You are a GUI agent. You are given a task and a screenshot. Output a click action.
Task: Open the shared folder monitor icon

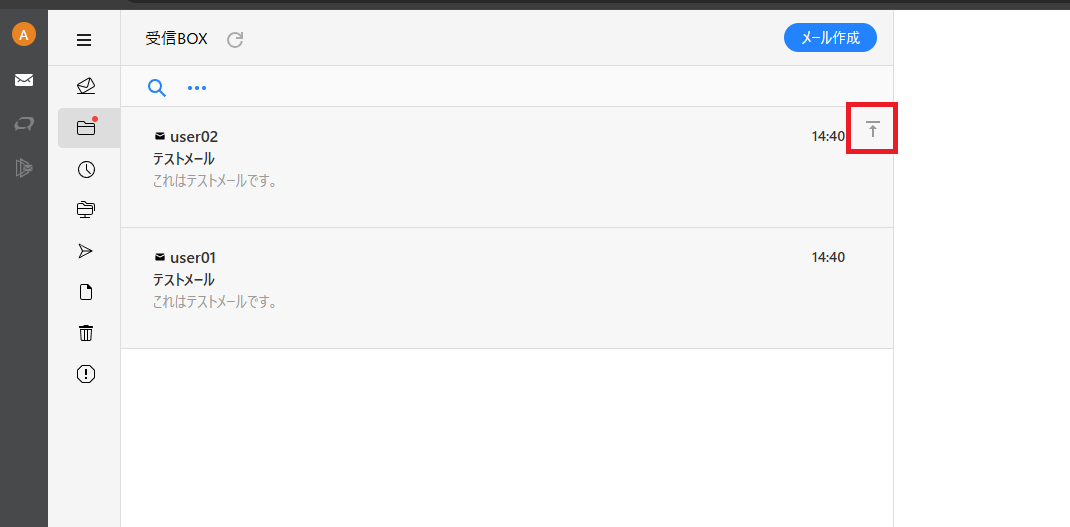(x=86, y=210)
